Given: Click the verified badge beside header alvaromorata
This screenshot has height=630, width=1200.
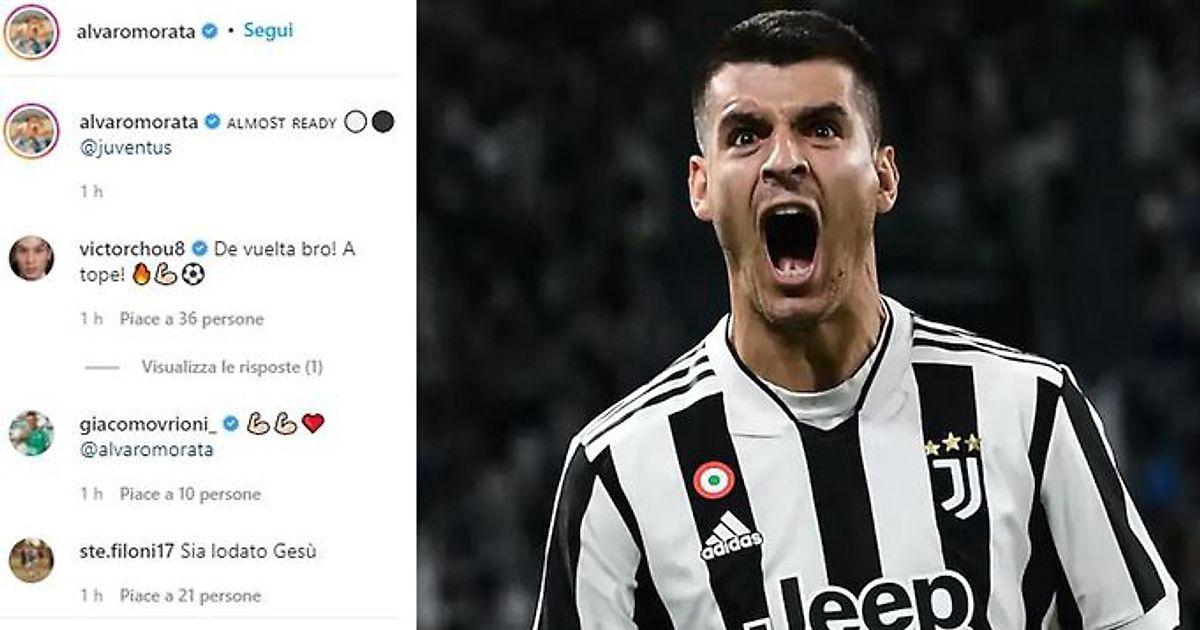Looking at the screenshot, I should pos(210,31).
